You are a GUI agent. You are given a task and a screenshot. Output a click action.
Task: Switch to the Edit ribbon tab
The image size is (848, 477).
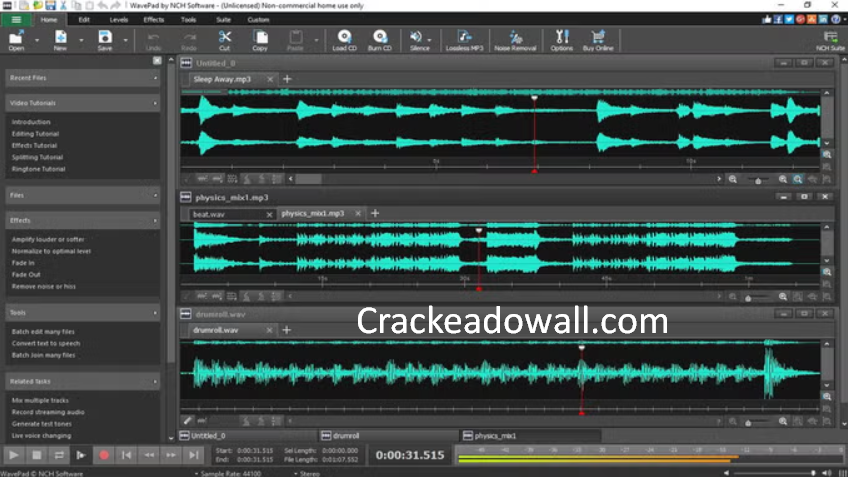[84, 19]
